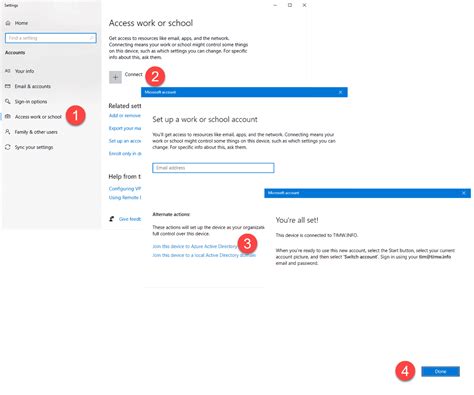The height and width of the screenshot is (395, 474).
Task: Maximize the Settings window
Action: coord(290,5)
